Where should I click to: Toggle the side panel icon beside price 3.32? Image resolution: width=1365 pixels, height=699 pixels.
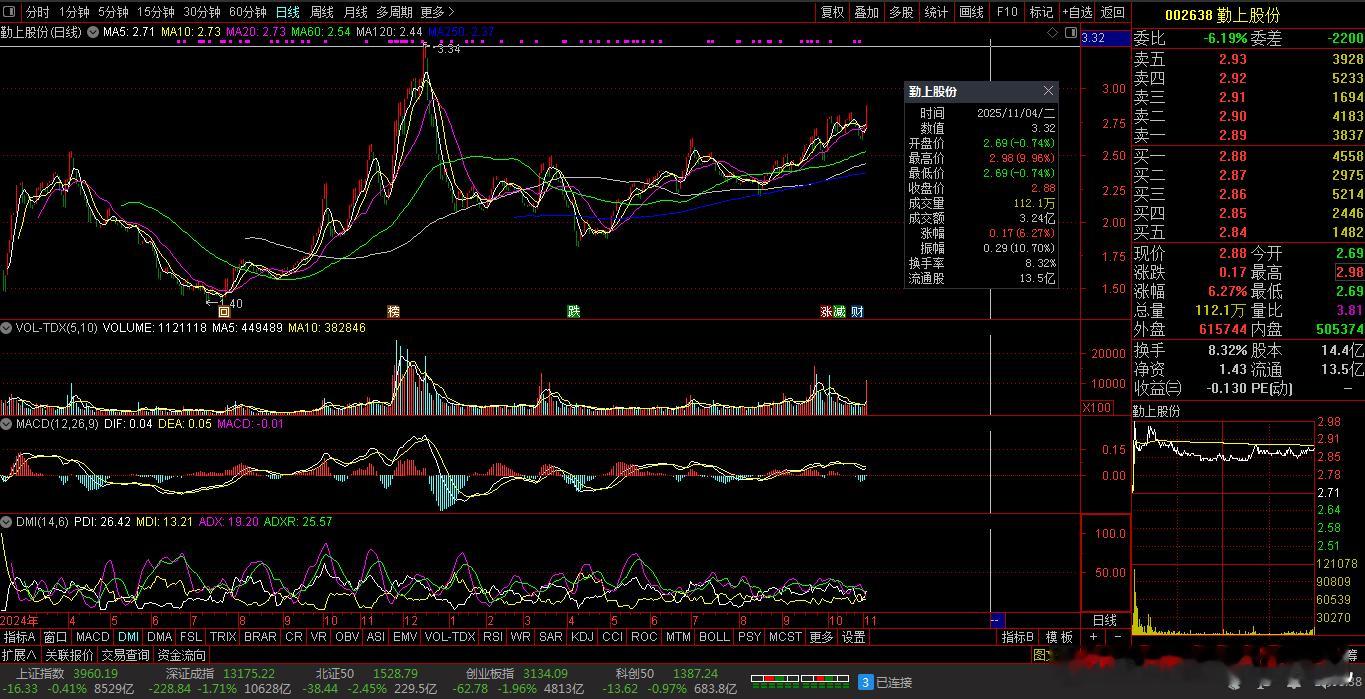(1070, 33)
